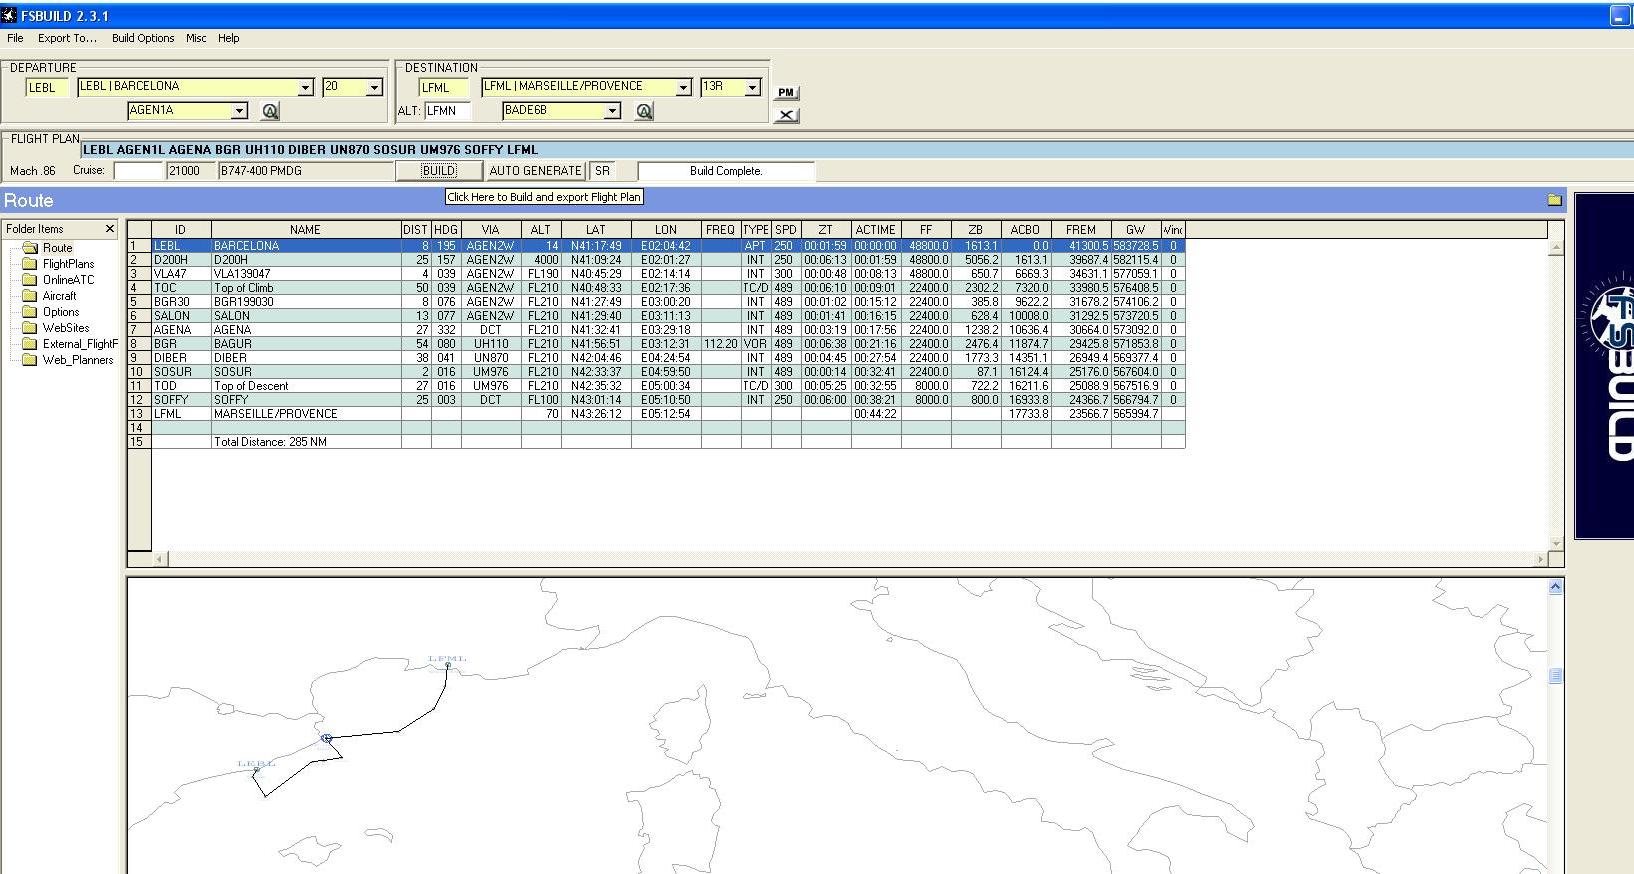Viewport: 1634px width, 874px height.
Task: Open the departure airport dropdown LEBL BARCELONA
Action: click(306, 87)
